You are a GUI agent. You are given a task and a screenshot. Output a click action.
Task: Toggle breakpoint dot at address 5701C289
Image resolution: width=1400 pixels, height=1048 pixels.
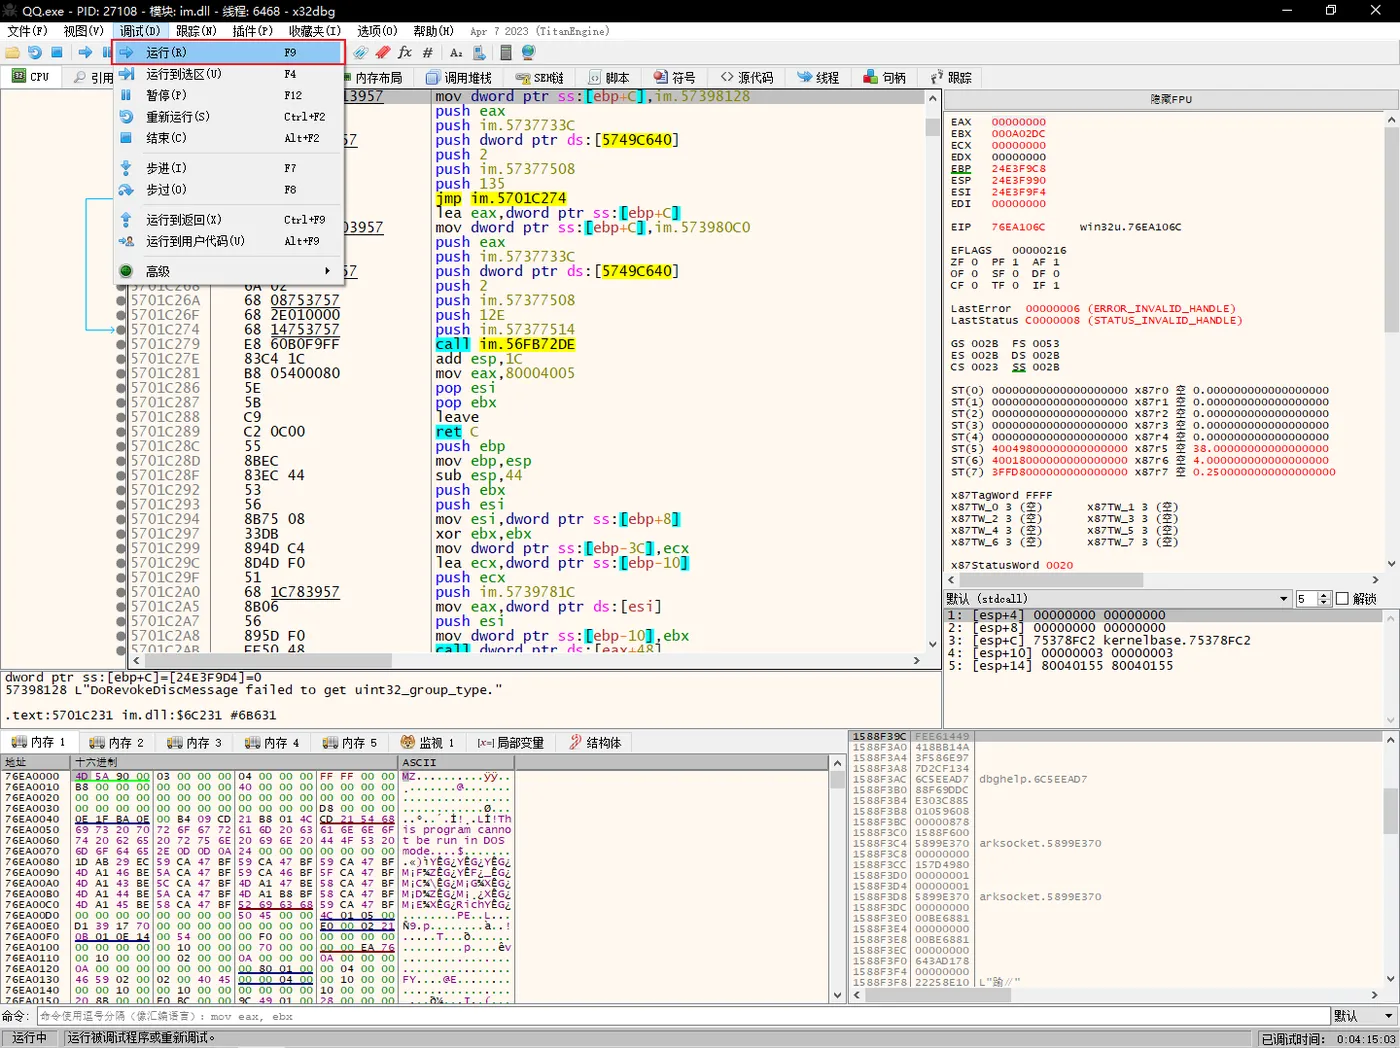[x=121, y=432]
